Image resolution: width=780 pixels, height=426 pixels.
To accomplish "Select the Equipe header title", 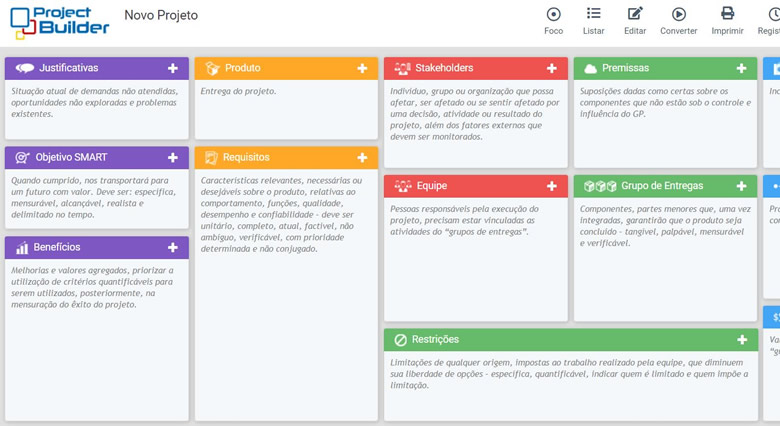I will point(432,186).
